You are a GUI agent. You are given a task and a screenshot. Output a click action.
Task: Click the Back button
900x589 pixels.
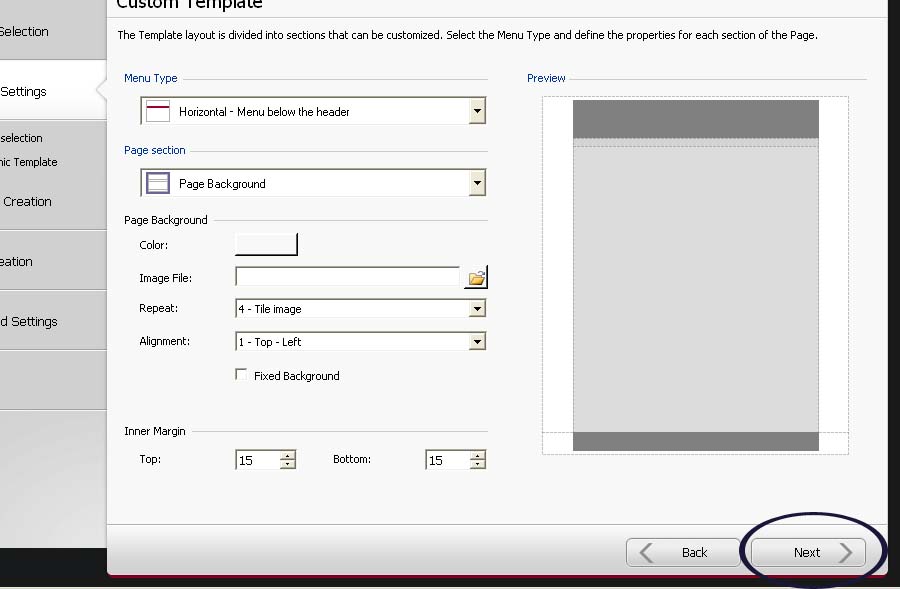pyautogui.click(x=683, y=552)
